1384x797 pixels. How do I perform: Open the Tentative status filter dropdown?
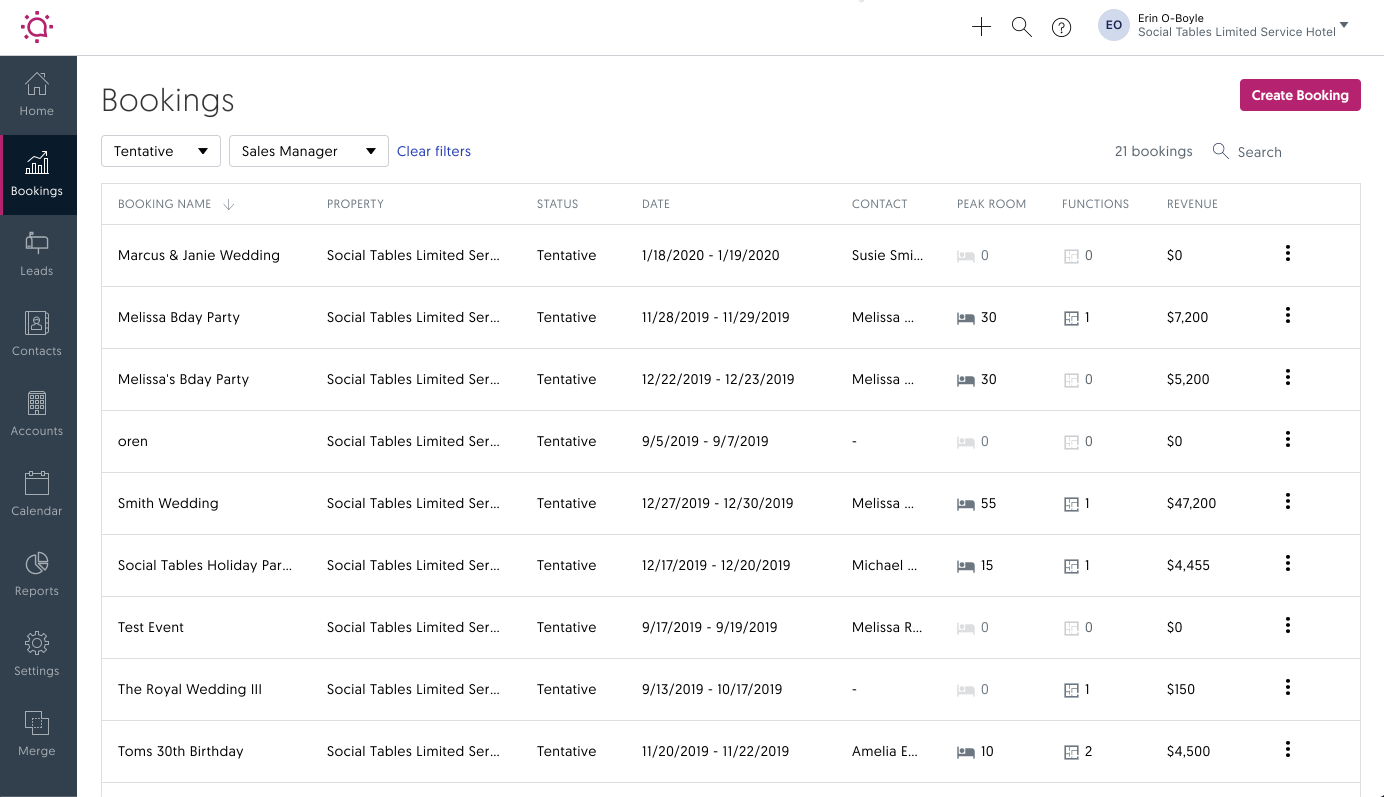[160, 151]
